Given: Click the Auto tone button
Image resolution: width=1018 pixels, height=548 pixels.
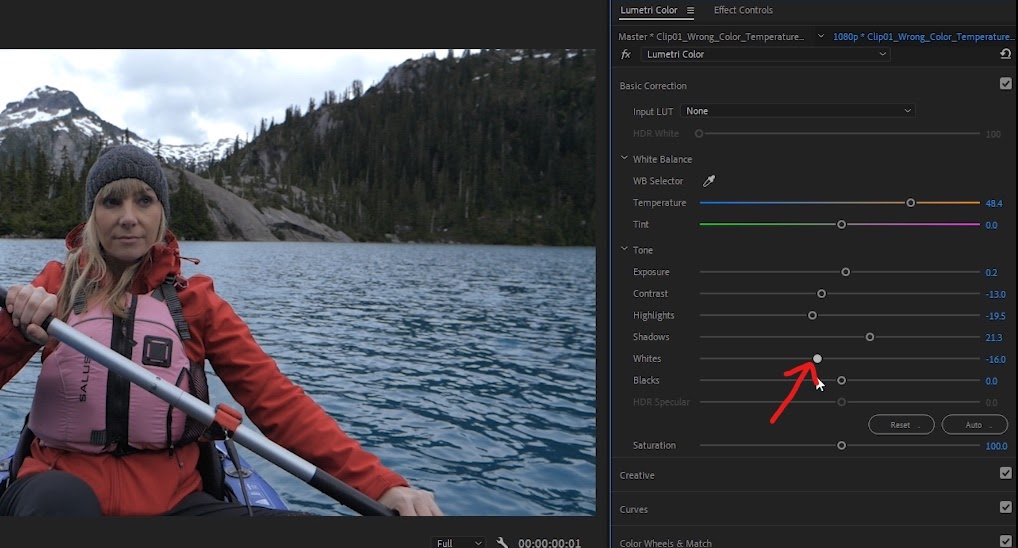Looking at the screenshot, I should pos(974,425).
